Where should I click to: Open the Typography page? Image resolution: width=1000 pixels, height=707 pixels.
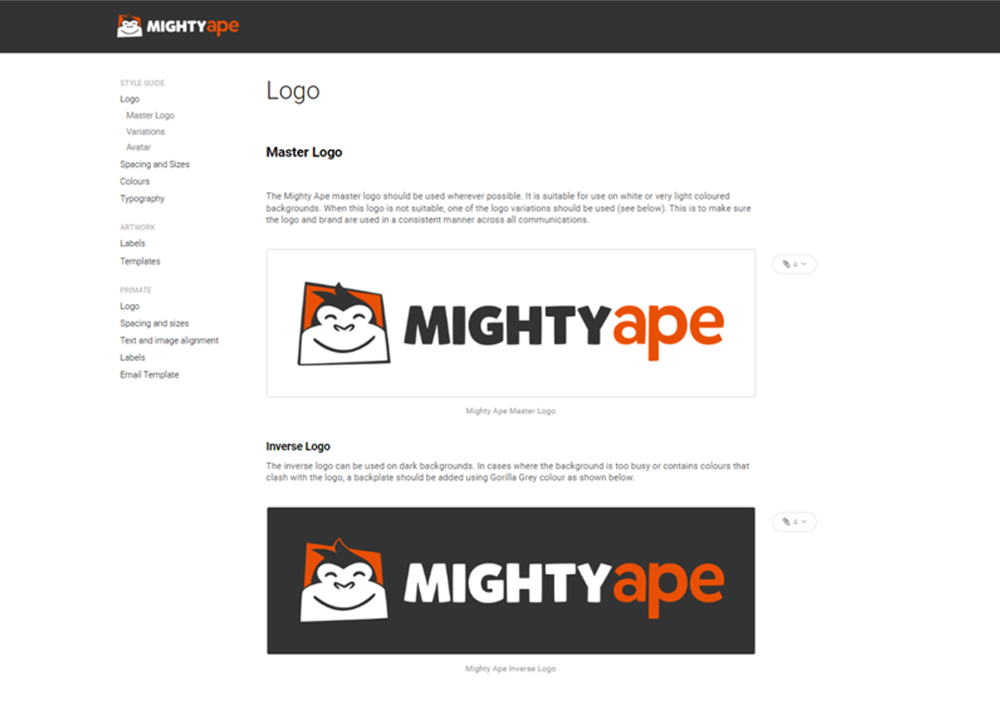click(x=142, y=199)
